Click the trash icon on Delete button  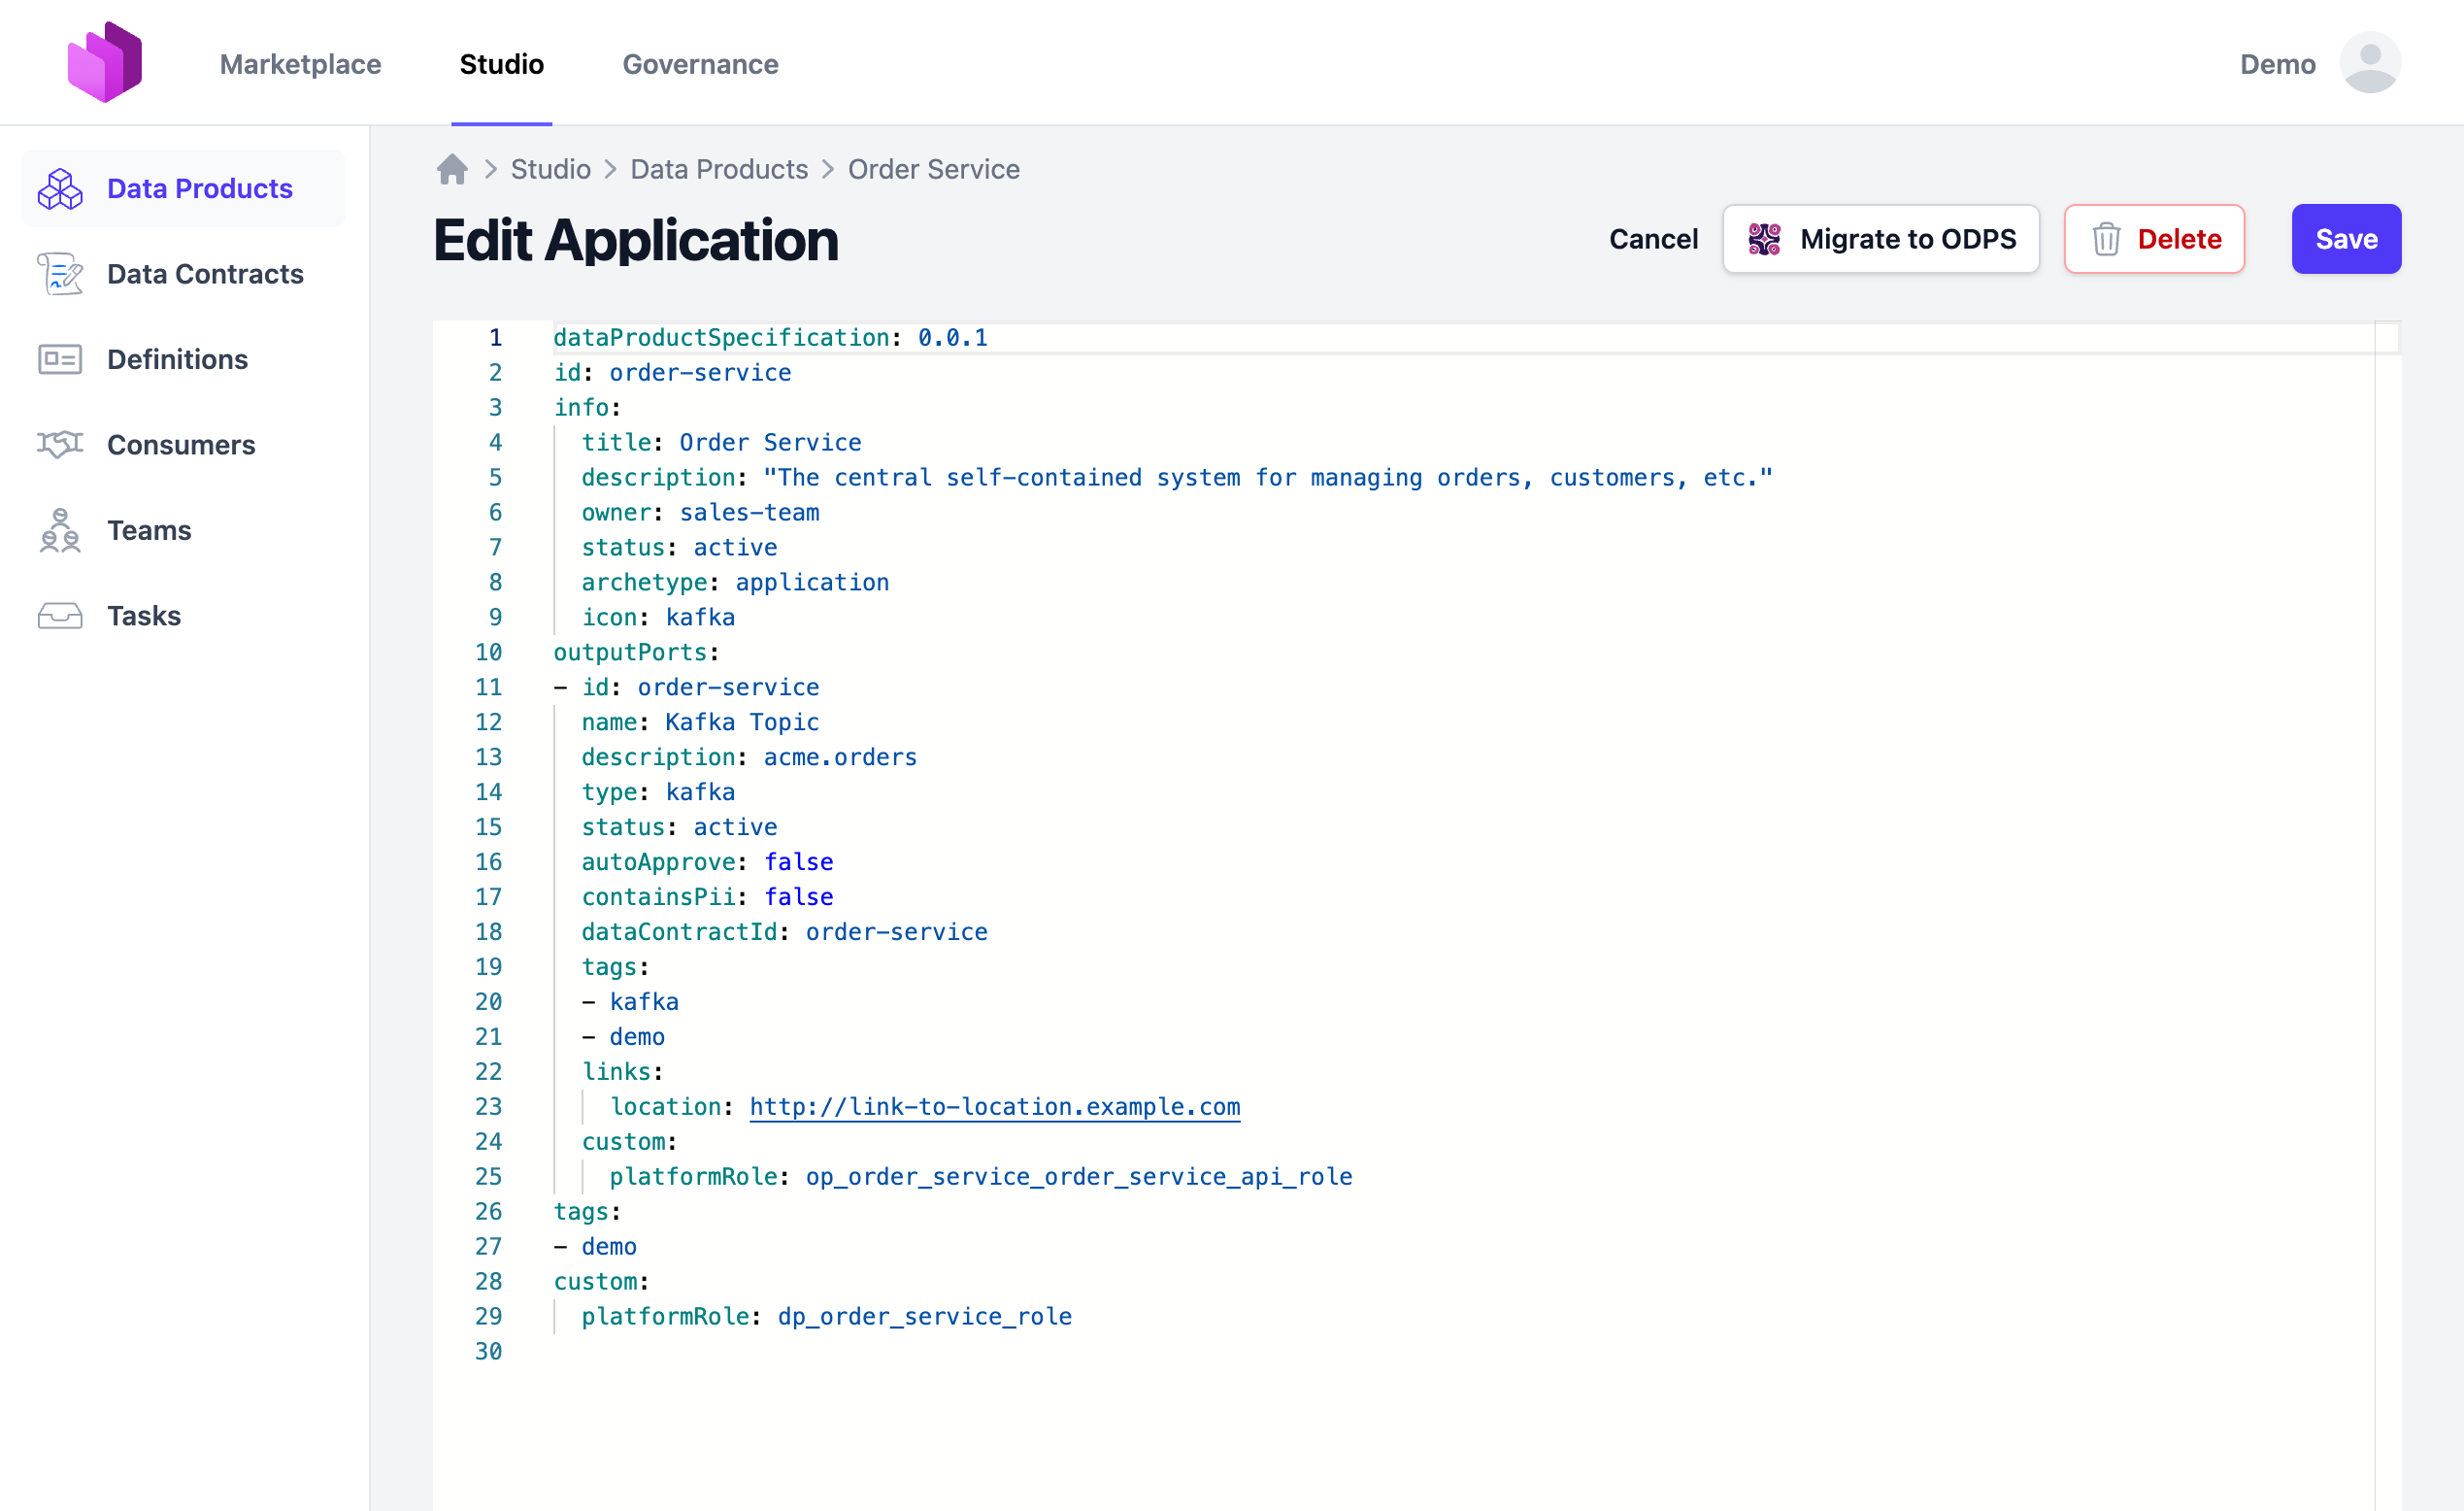[x=2106, y=239]
